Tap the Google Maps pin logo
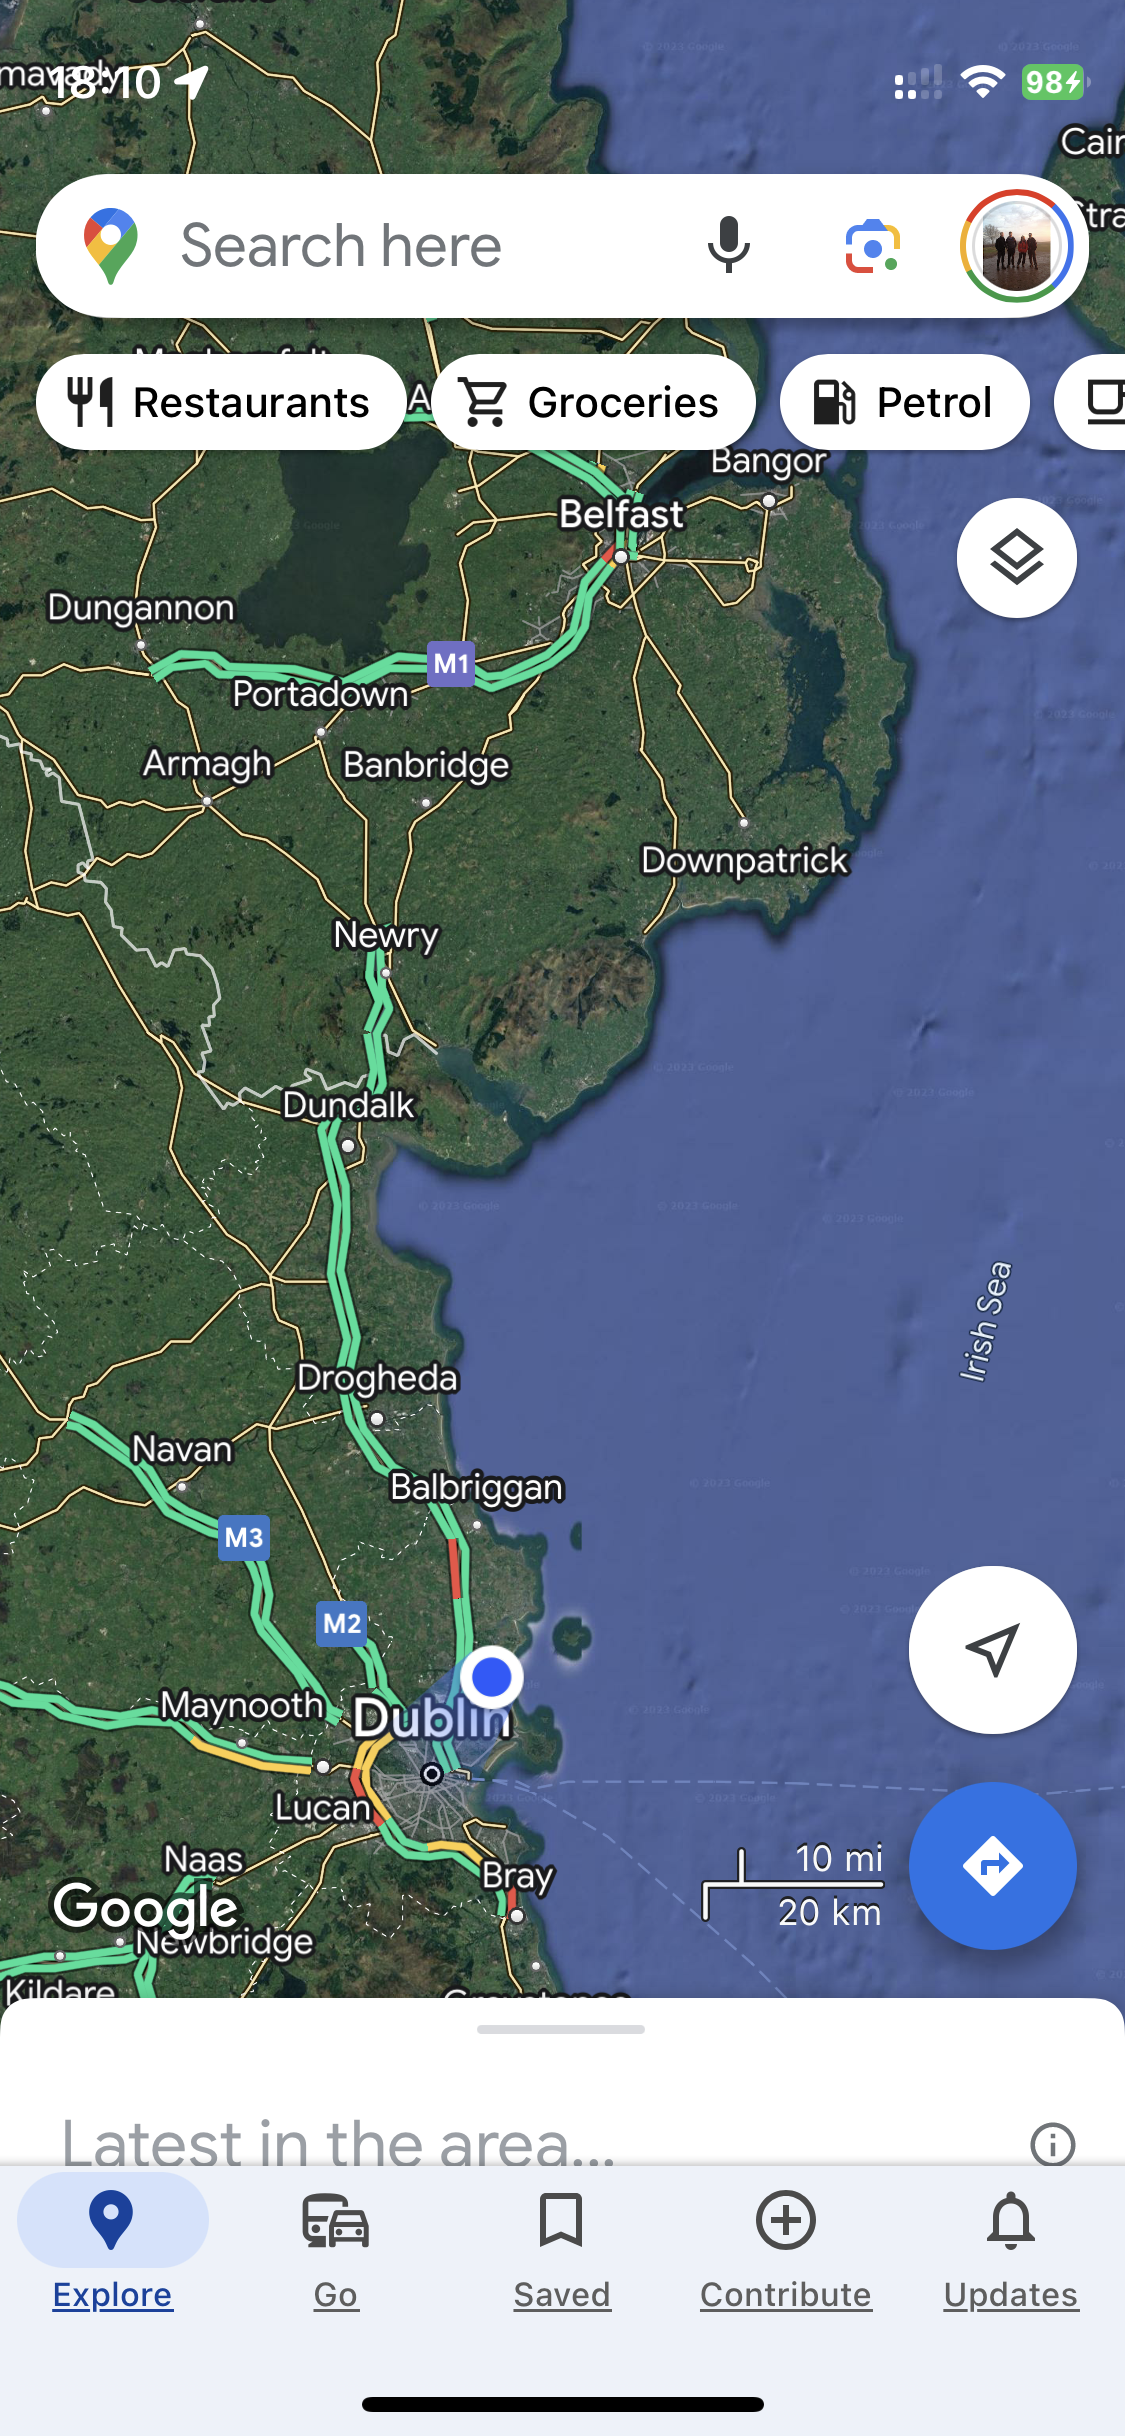Image resolution: width=1125 pixels, height=2436 pixels. [111, 246]
